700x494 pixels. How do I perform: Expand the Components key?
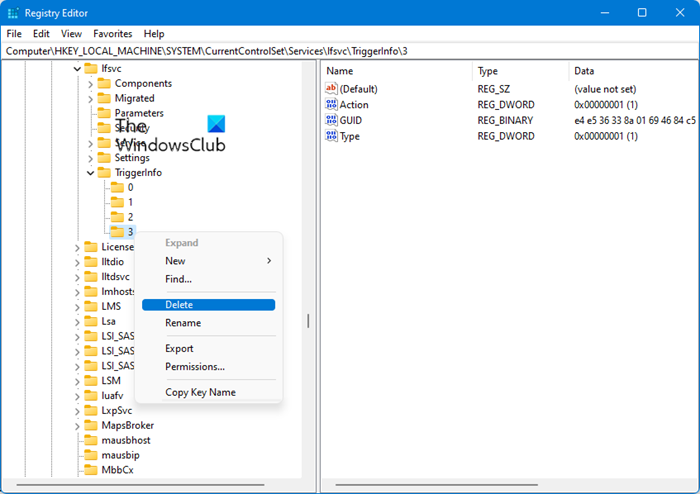90,84
